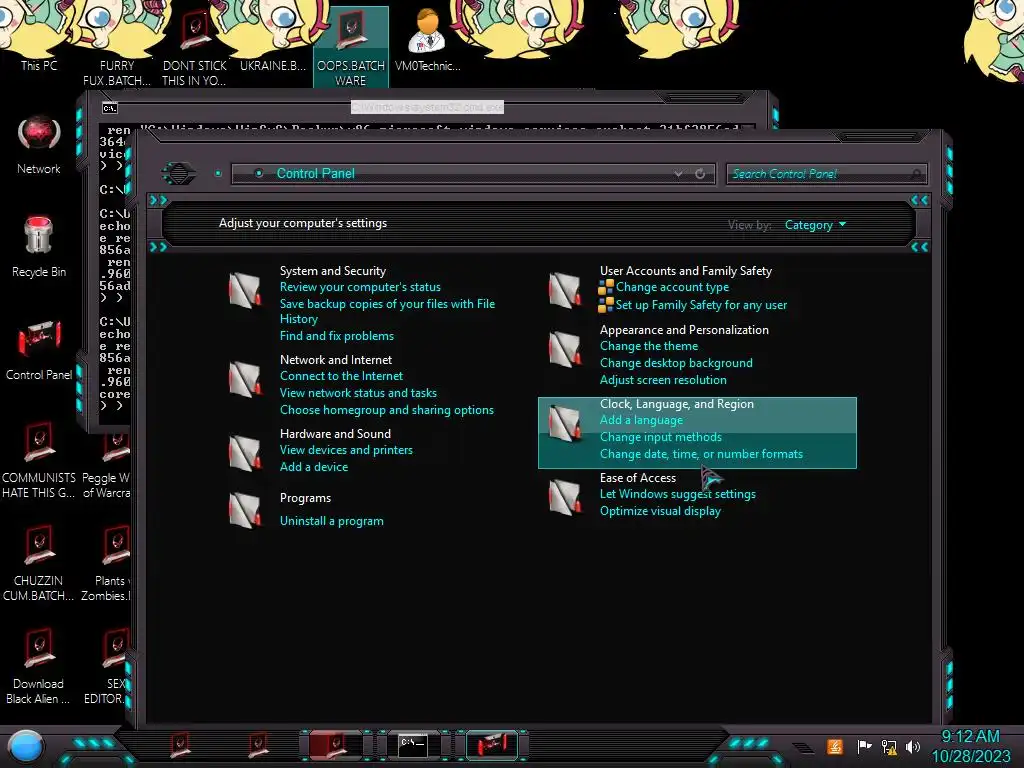The image size is (1024, 768).
Task: Open View network status and tasks
Action: coord(358,392)
